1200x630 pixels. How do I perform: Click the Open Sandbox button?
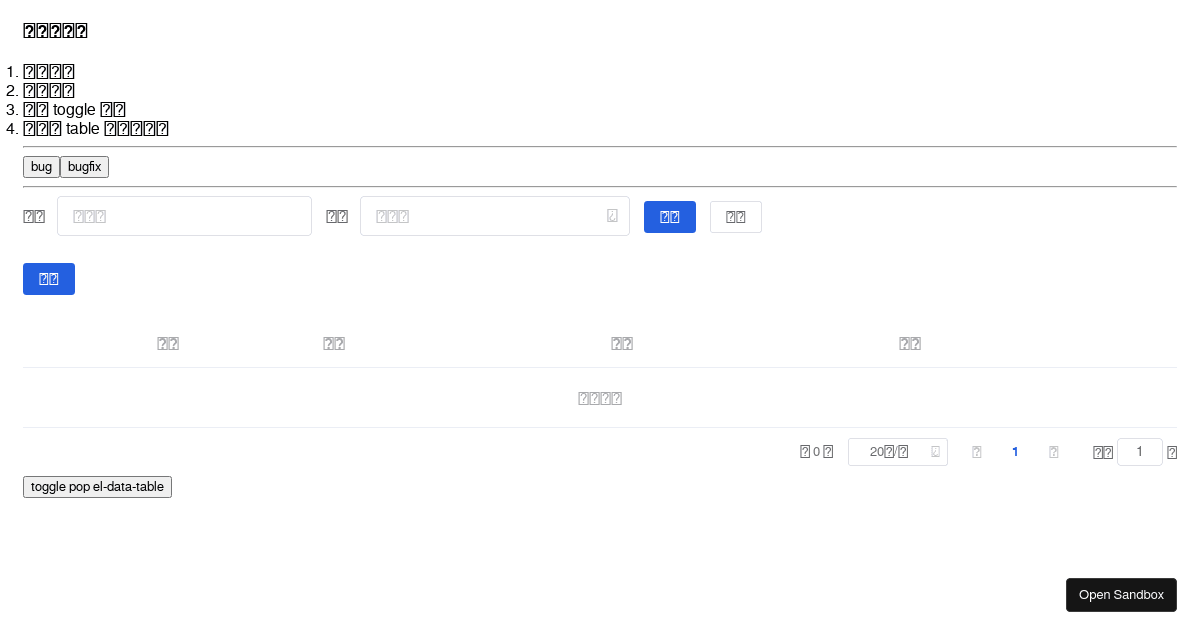coord(1121,595)
